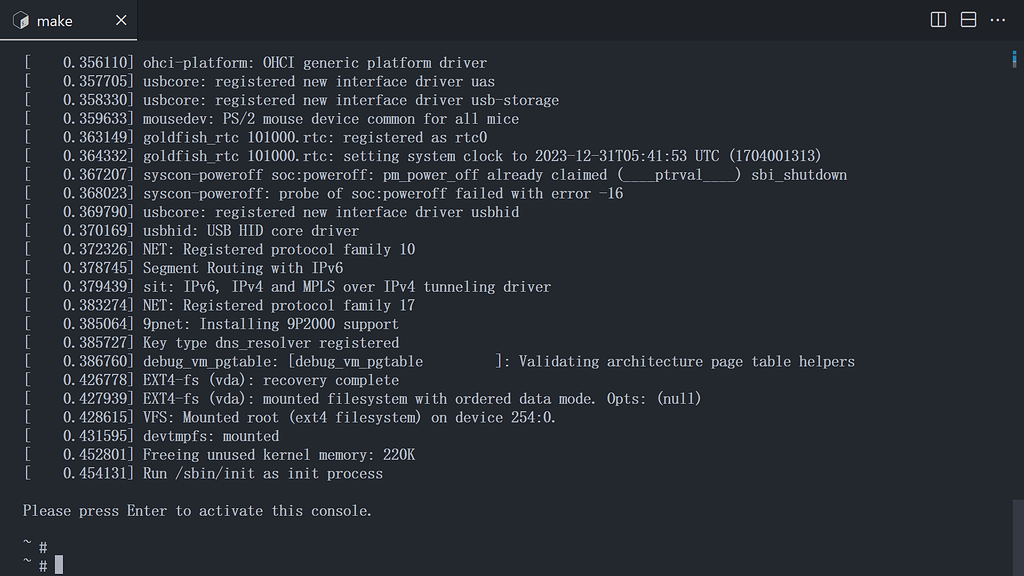This screenshot has width=1024, height=576.
Task: Click the blinking cursor block at the prompt
Action: pos(59,564)
